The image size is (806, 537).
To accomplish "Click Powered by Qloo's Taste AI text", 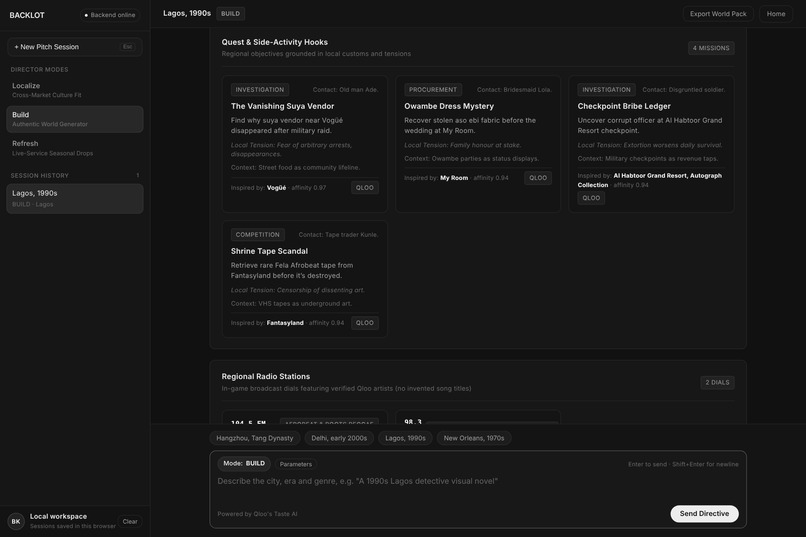I will 257,514.
